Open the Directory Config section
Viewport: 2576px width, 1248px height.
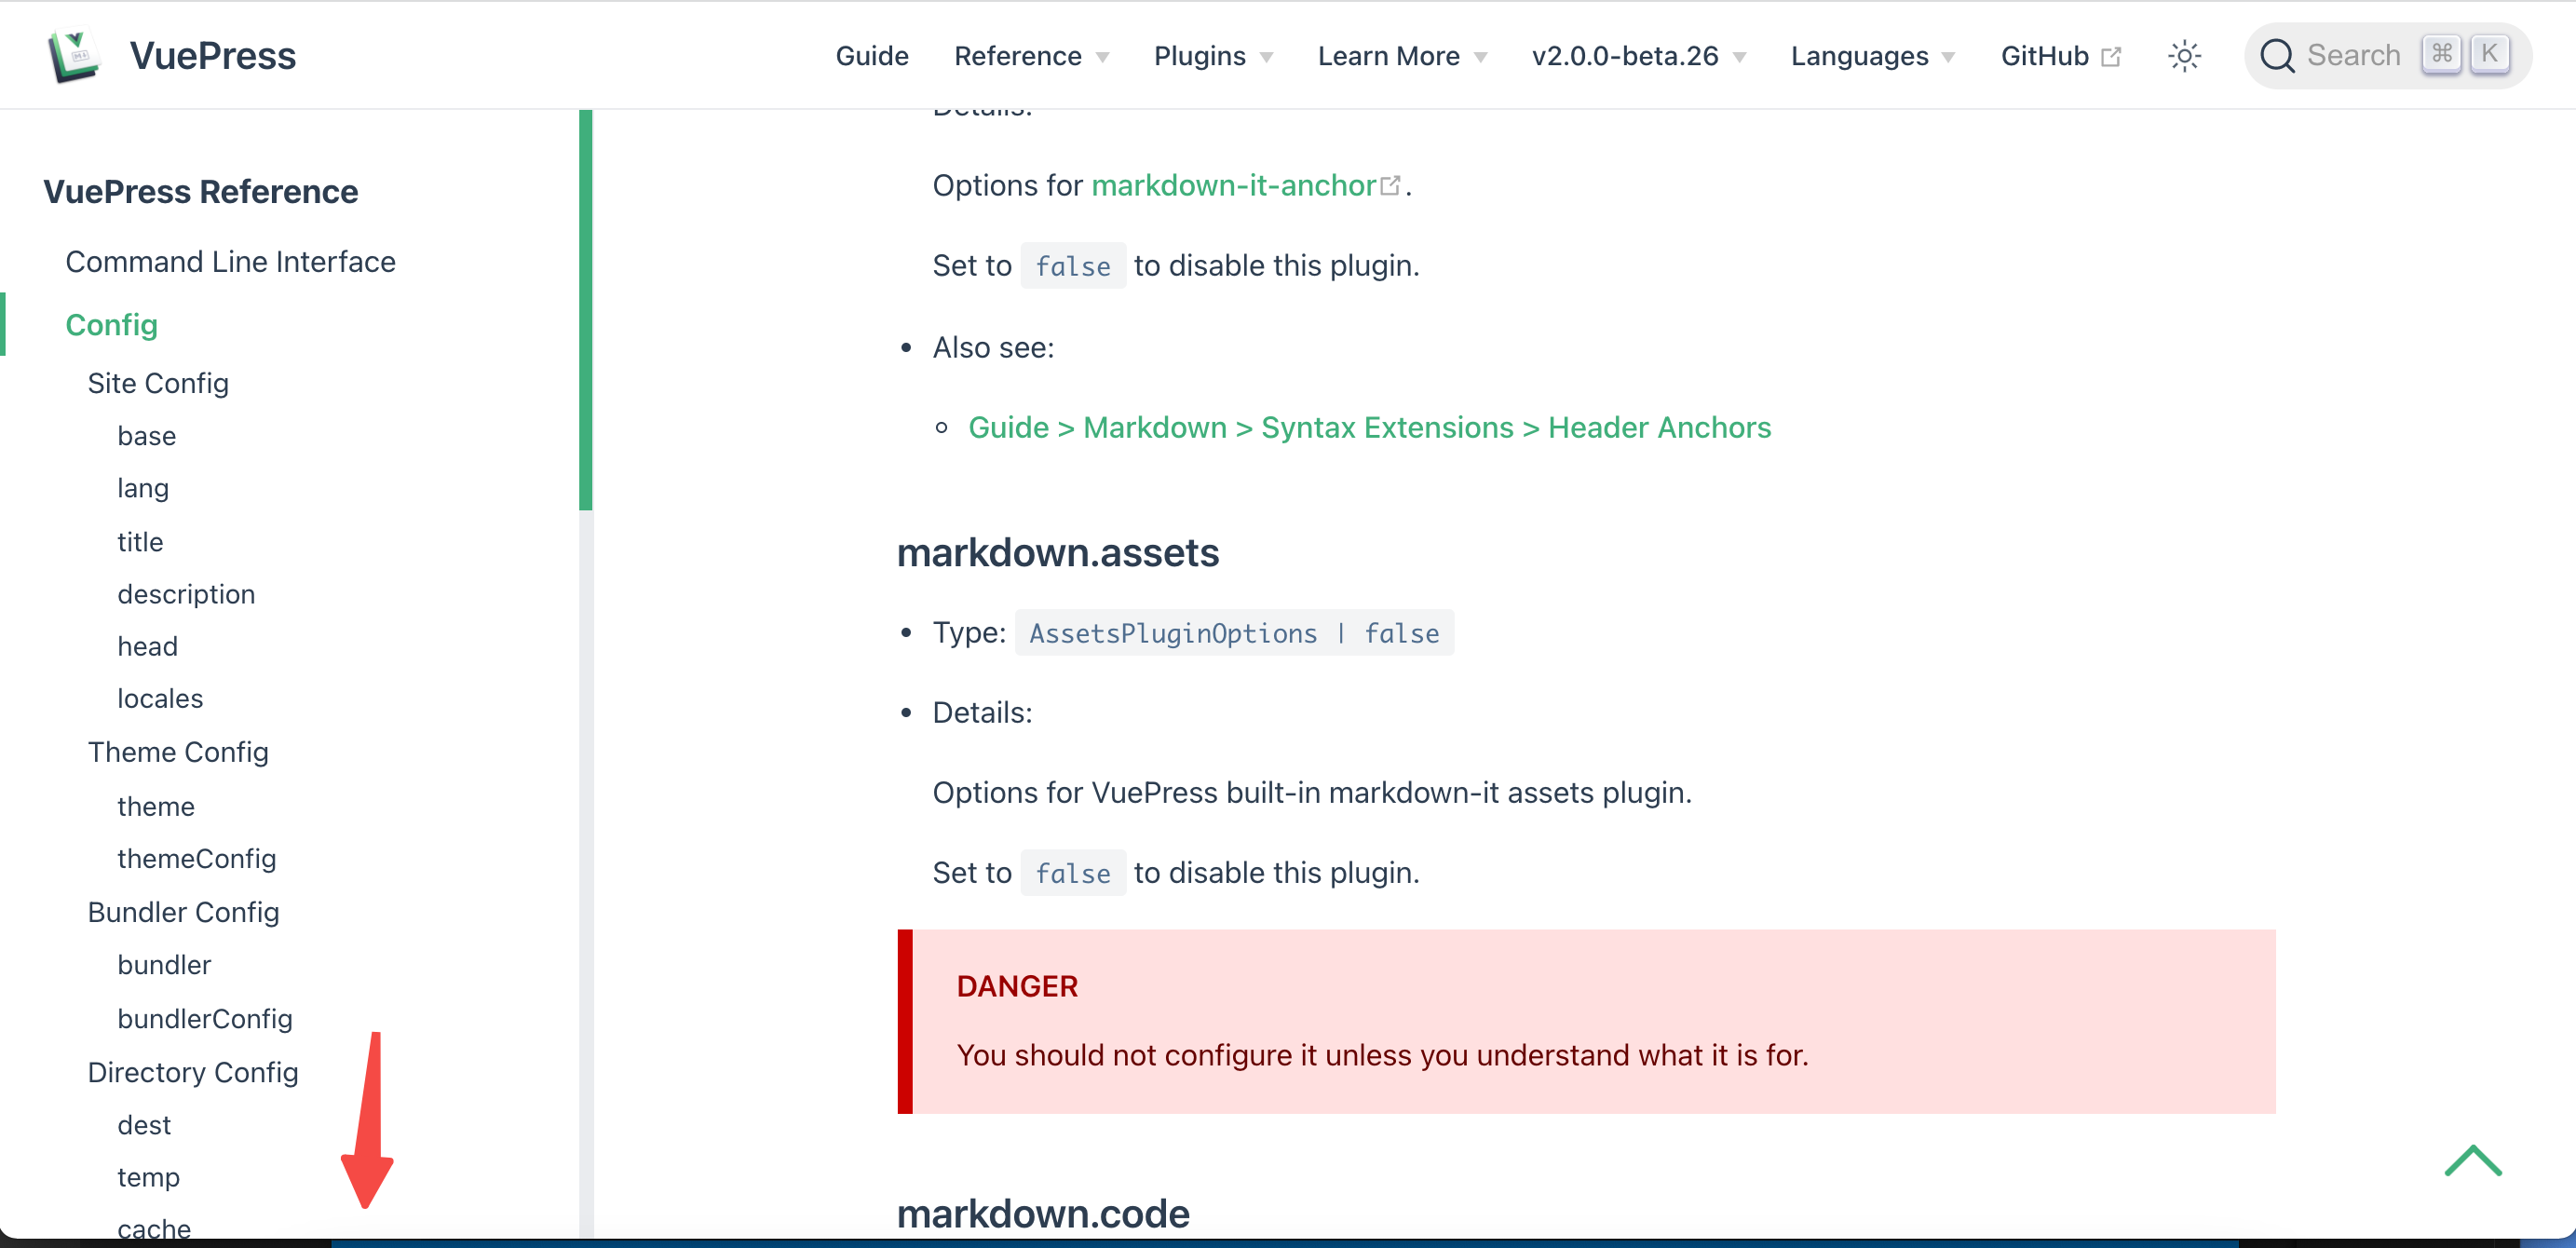pos(193,1072)
